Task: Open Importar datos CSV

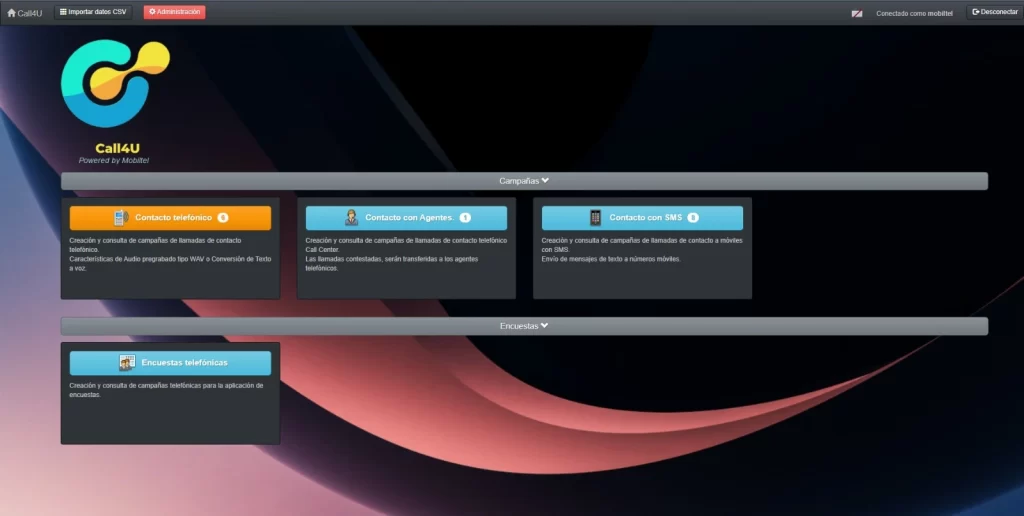Action: (92, 12)
